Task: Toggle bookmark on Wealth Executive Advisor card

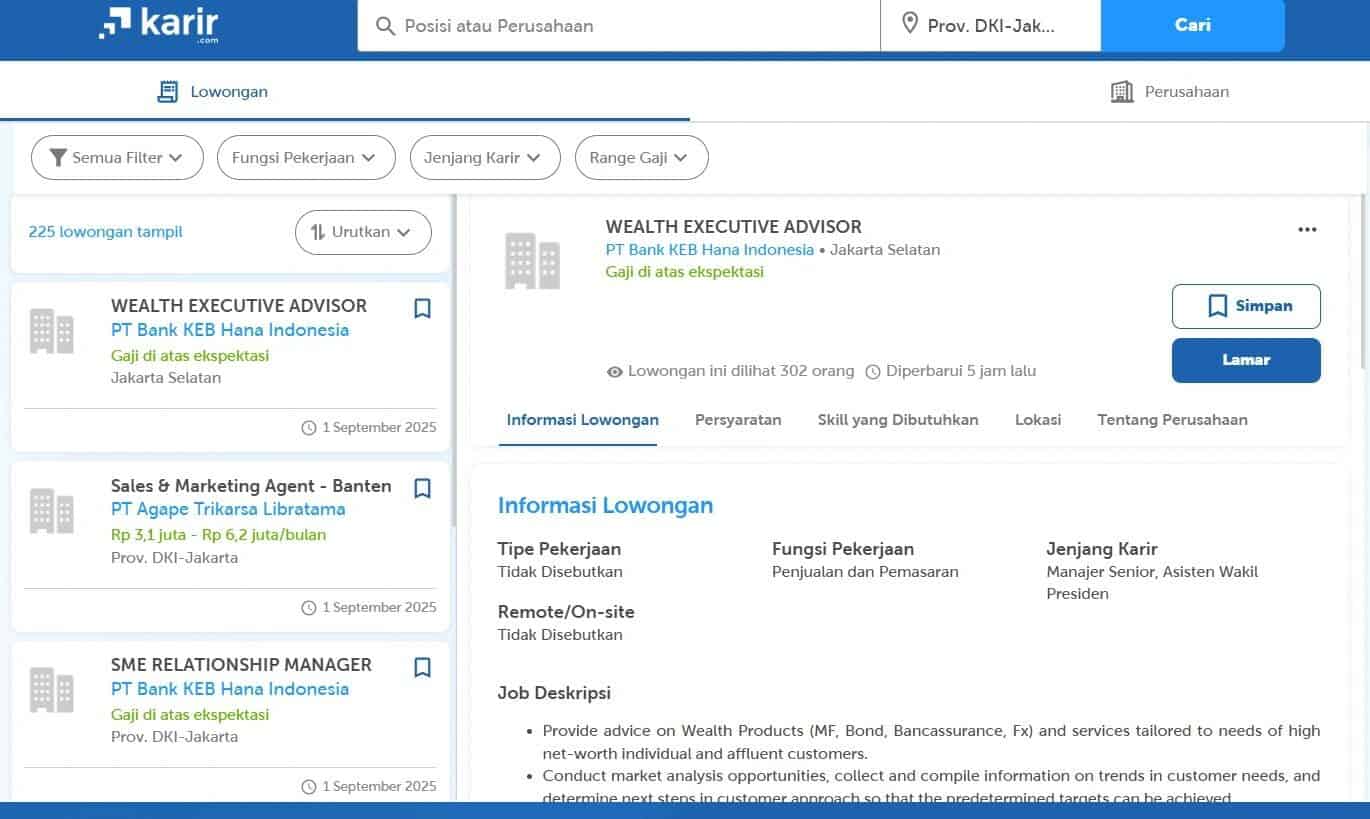Action: coord(421,309)
